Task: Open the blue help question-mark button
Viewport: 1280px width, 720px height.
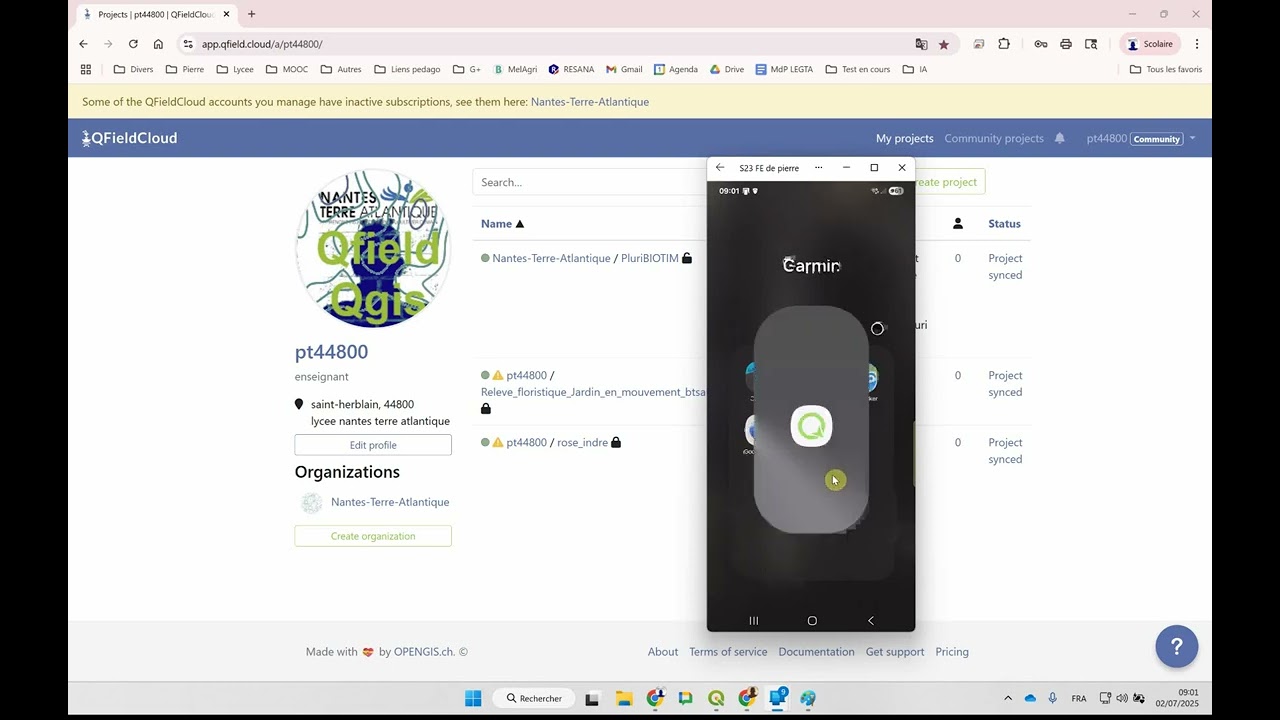Action: pos(1177,647)
